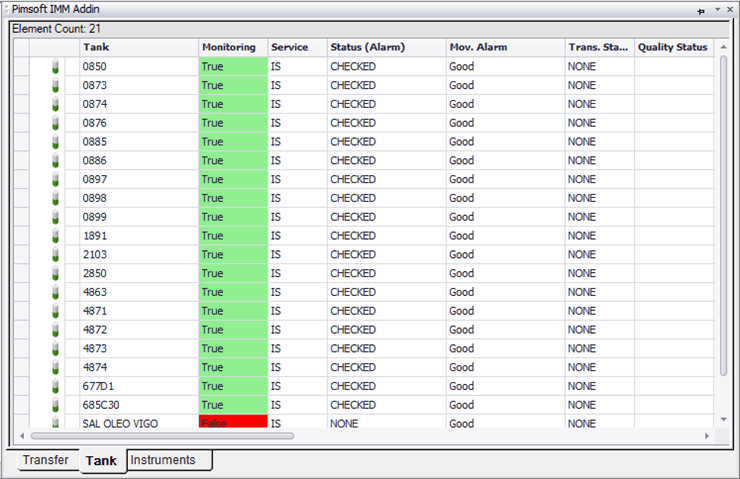Click the tank icon for tank 0850
The image size is (740, 479).
55,67
